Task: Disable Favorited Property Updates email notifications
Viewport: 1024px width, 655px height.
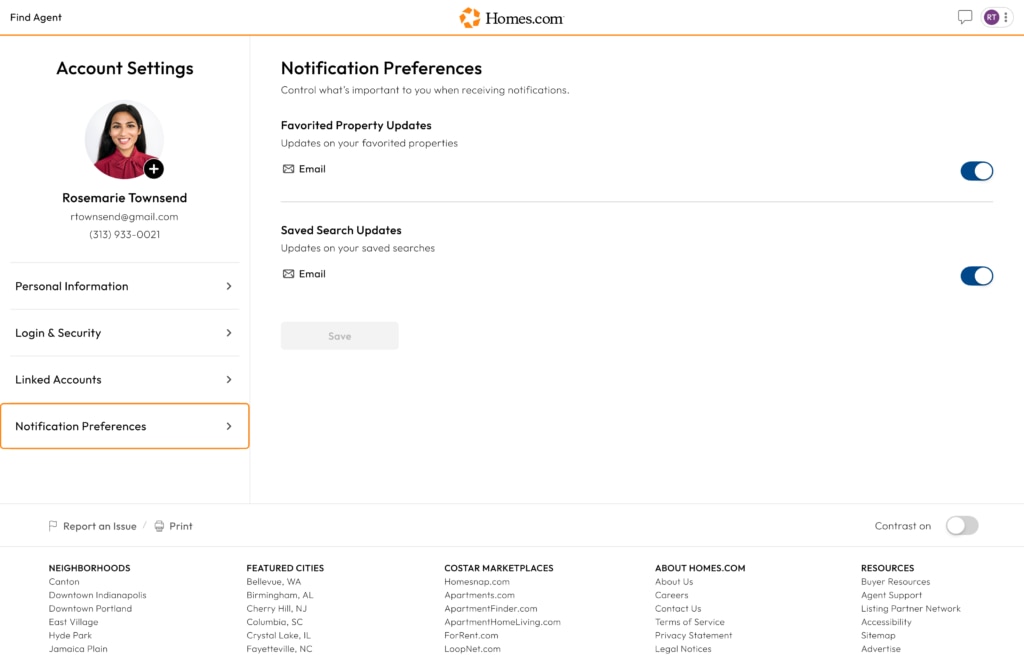Action: click(x=977, y=171)
